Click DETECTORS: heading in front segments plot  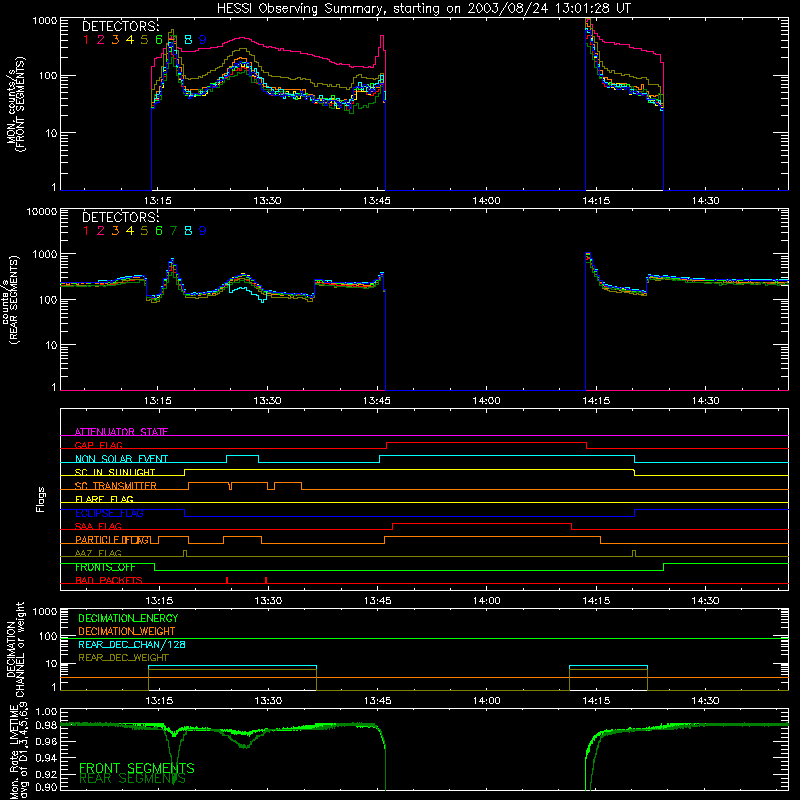point(120,26)
